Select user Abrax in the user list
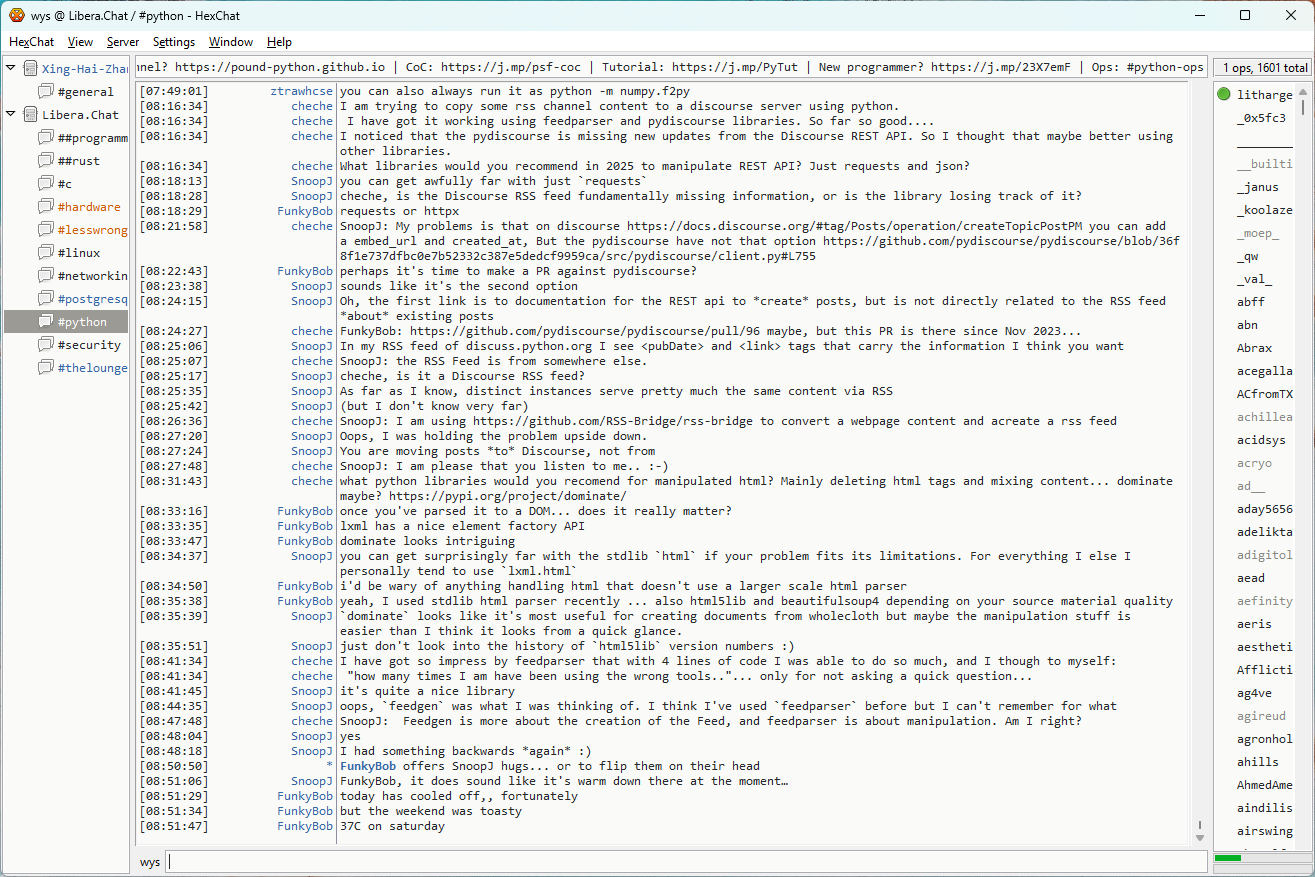 [x=1254, y=348]
